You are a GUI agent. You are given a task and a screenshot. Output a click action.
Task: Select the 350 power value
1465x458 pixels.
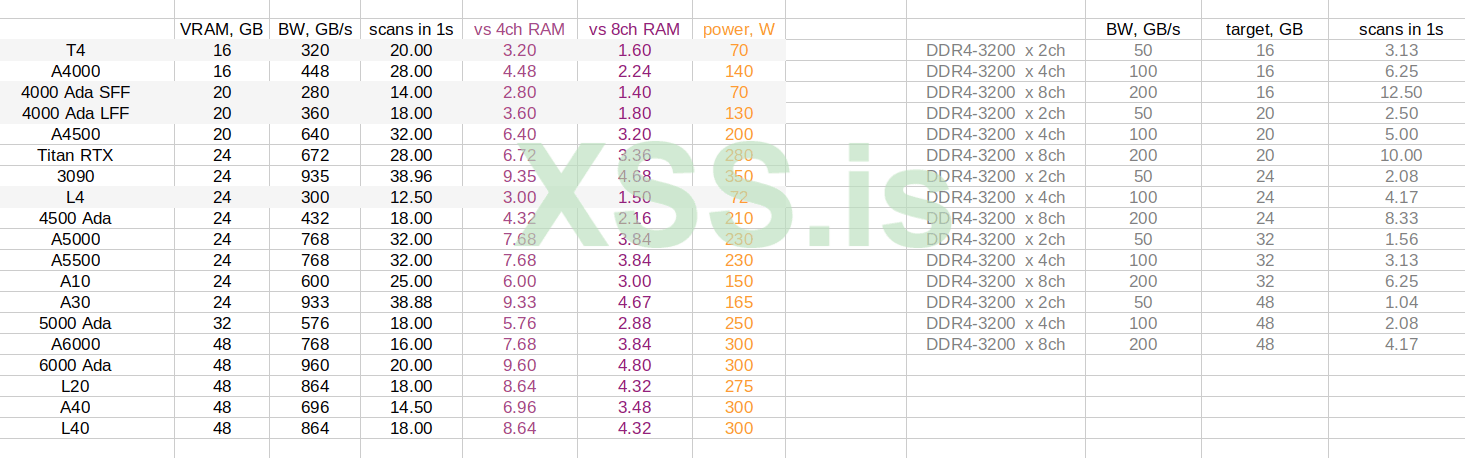pyautogui.click(x=739, y=176)
